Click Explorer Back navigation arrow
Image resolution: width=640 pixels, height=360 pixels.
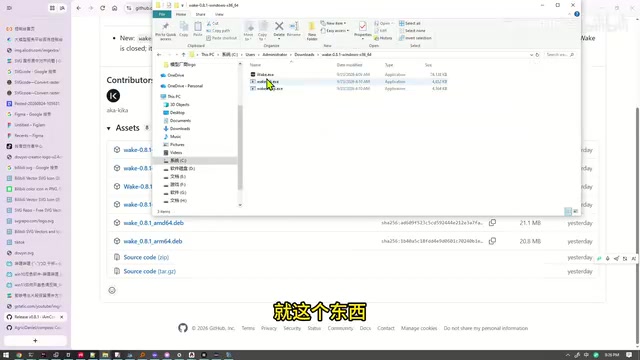(x=159, y=55)
